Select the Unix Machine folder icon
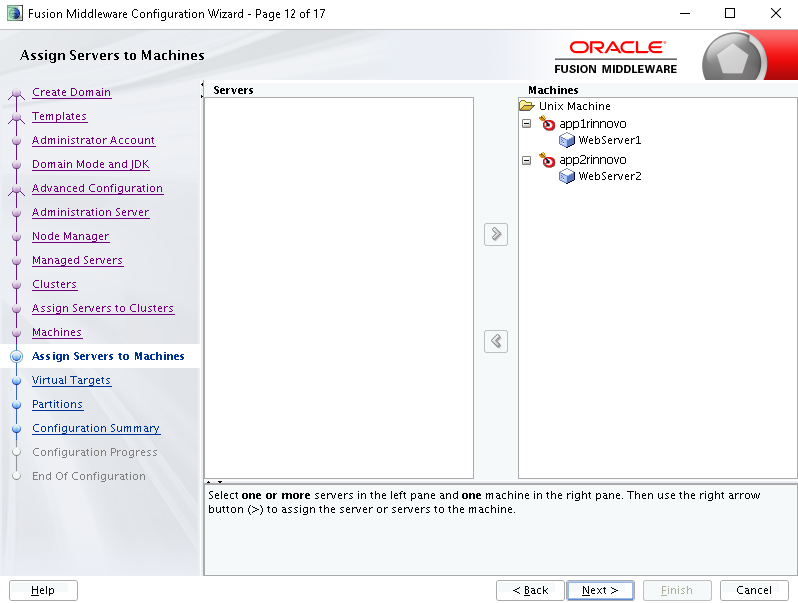 click(526, 106)
